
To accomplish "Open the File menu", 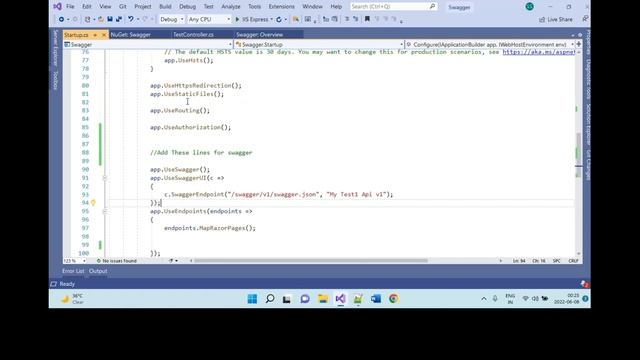I will [x=70, y=7].
